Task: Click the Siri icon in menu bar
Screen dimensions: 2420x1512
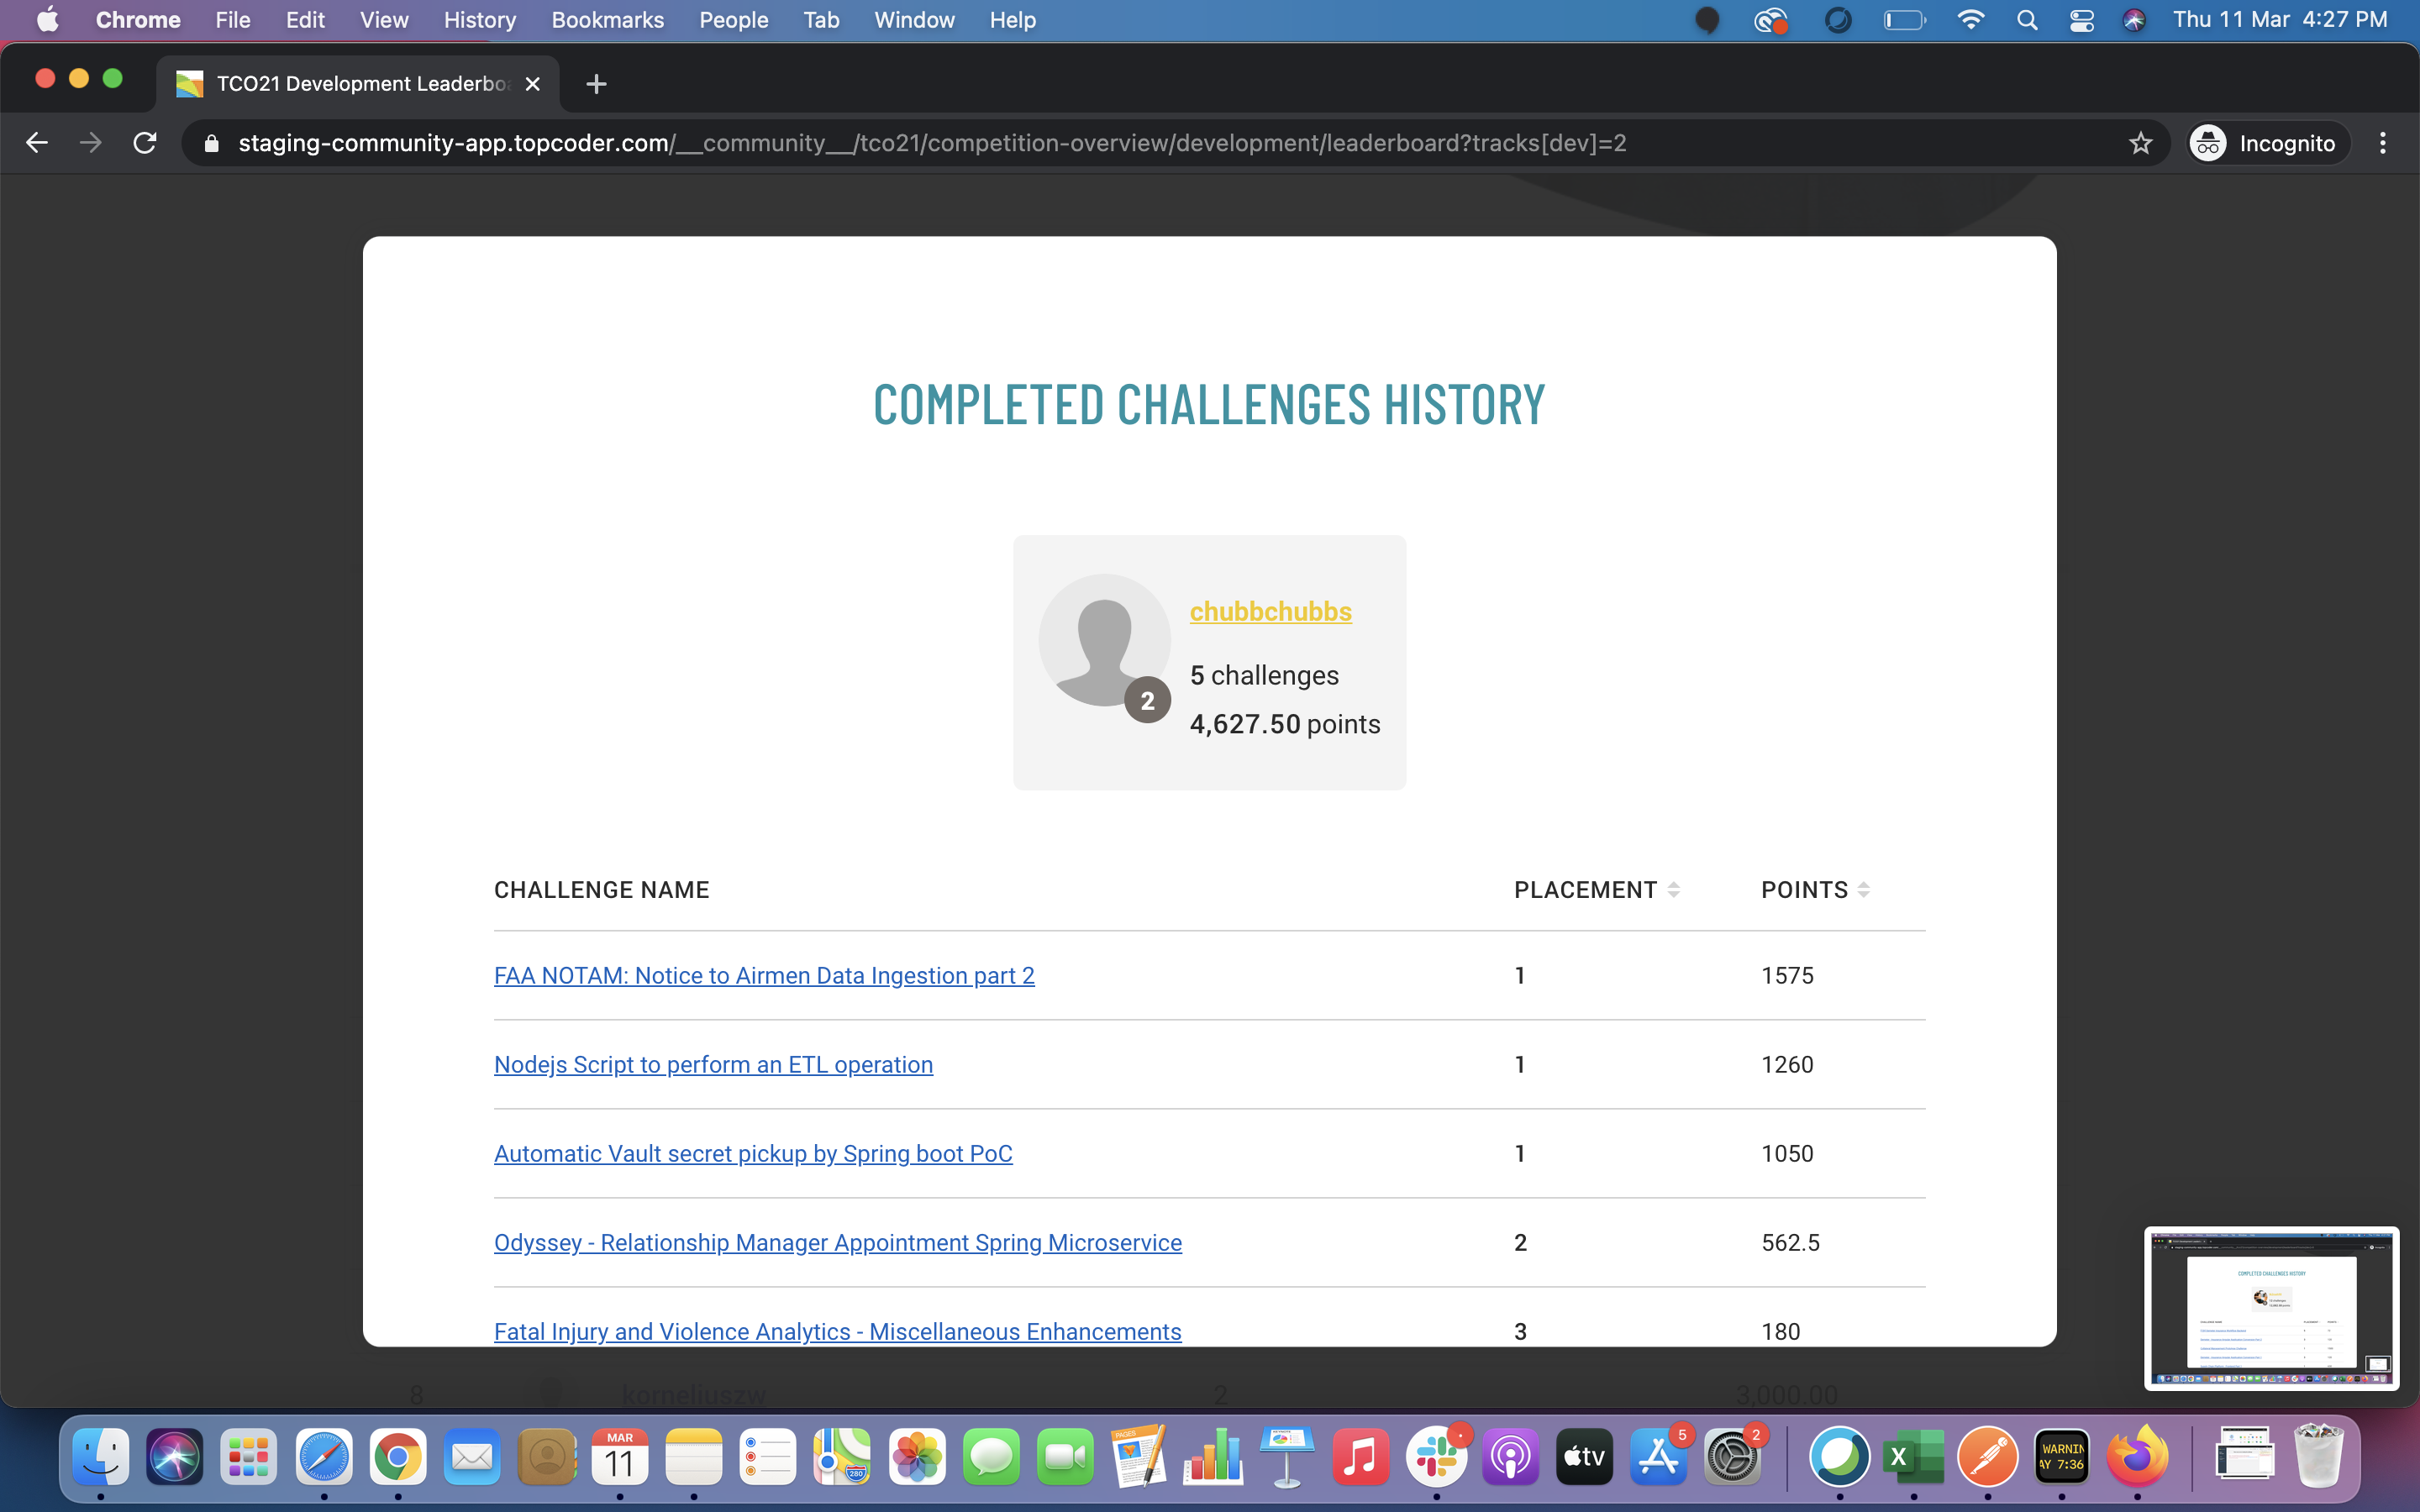Action: tap(2134, 20)
